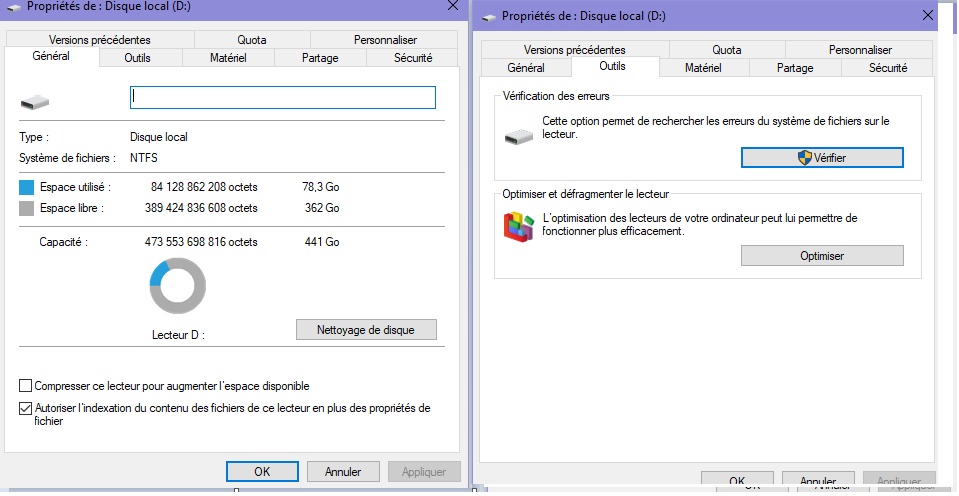Go to Quota tab in the left window
Image resolution: width=959 pixels, height=496 pixels.
(252, 40)
